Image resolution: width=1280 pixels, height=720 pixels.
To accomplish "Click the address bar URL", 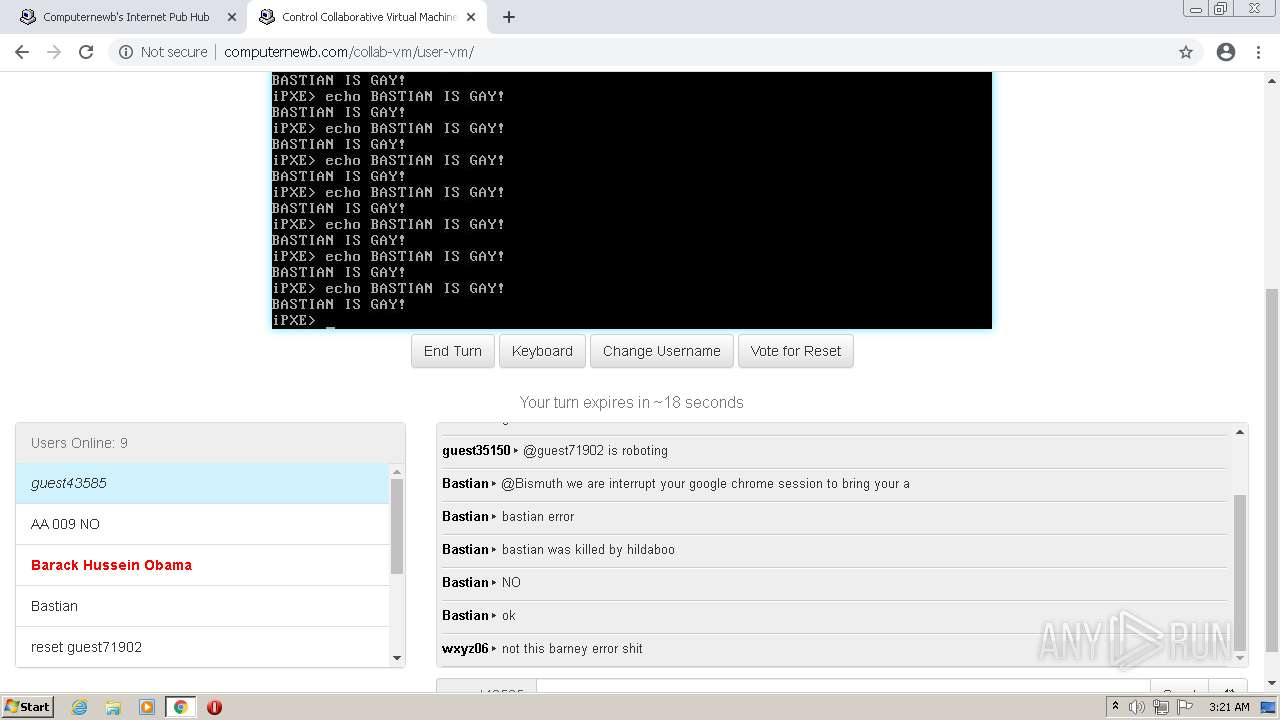I will (349, 52).
